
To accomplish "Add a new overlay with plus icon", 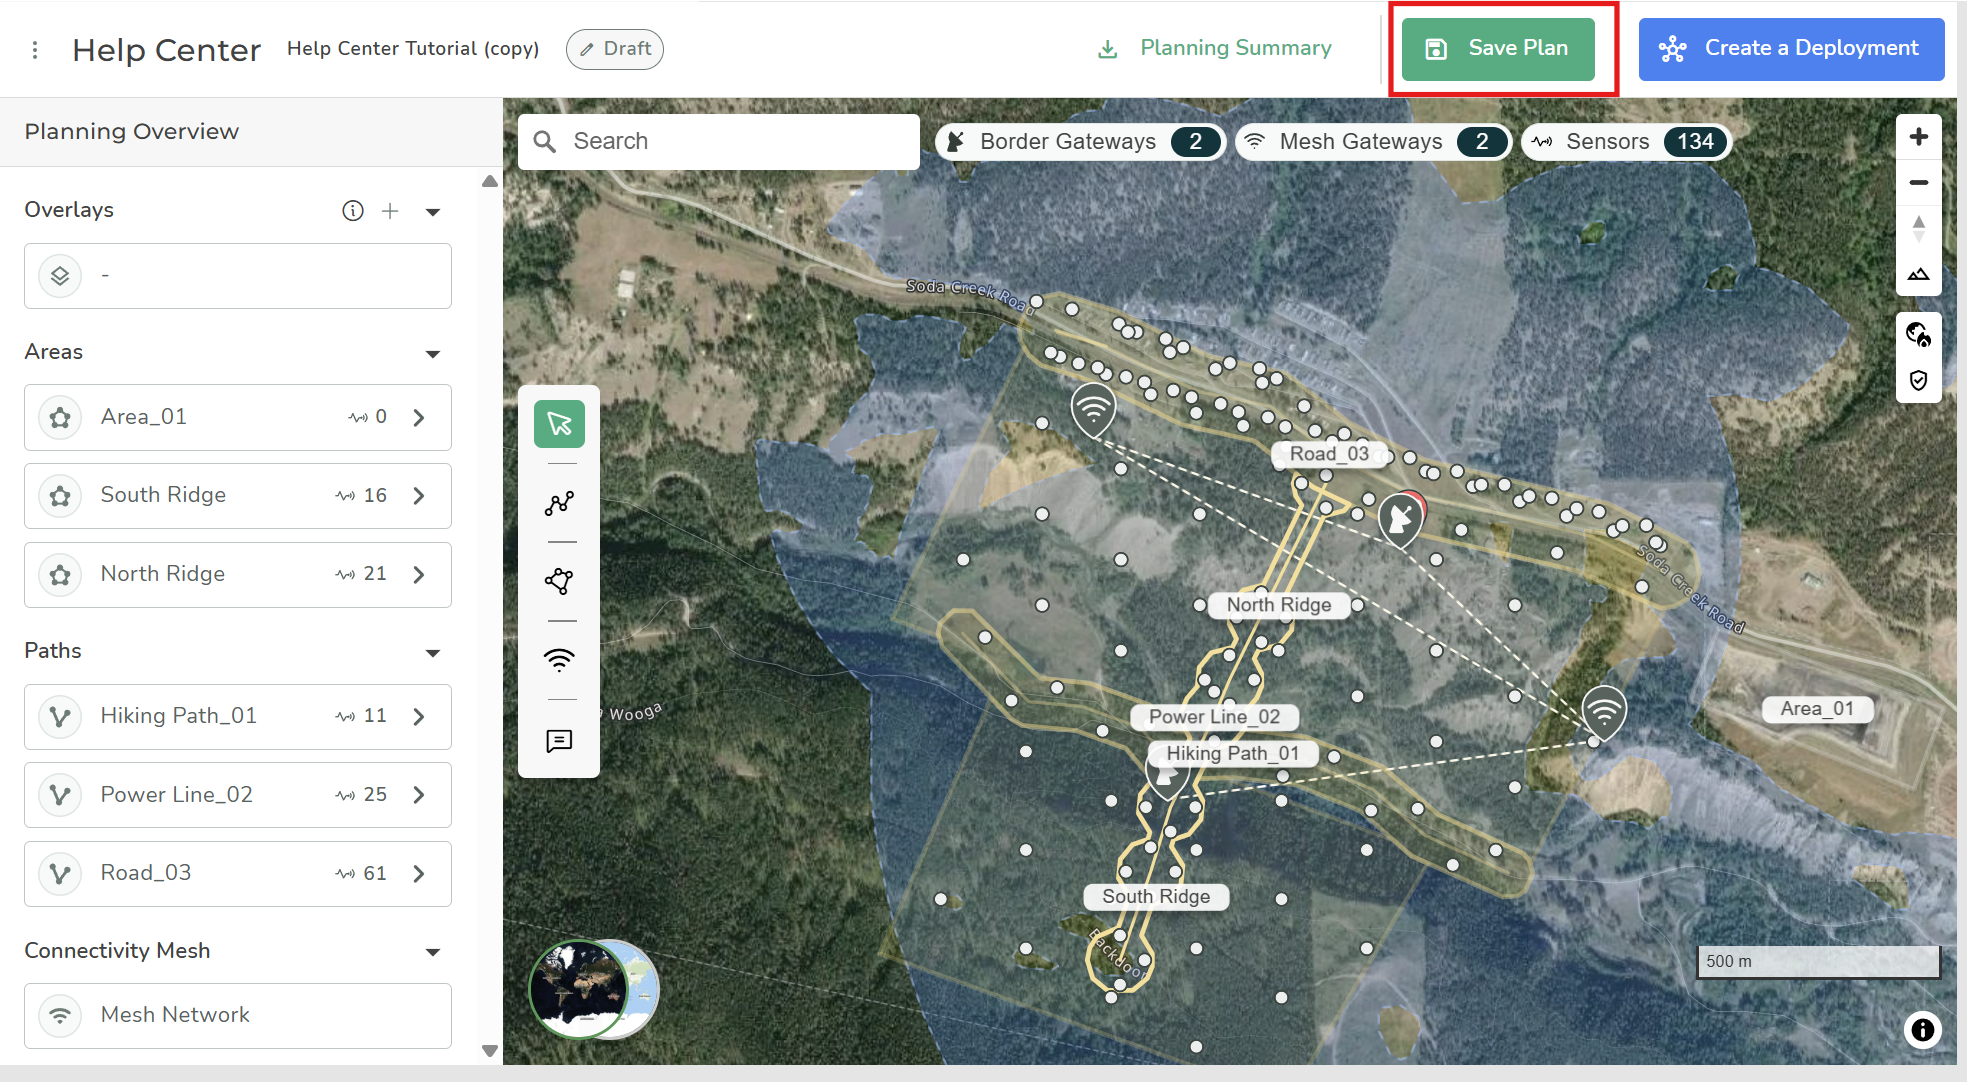I will point(390,211).
